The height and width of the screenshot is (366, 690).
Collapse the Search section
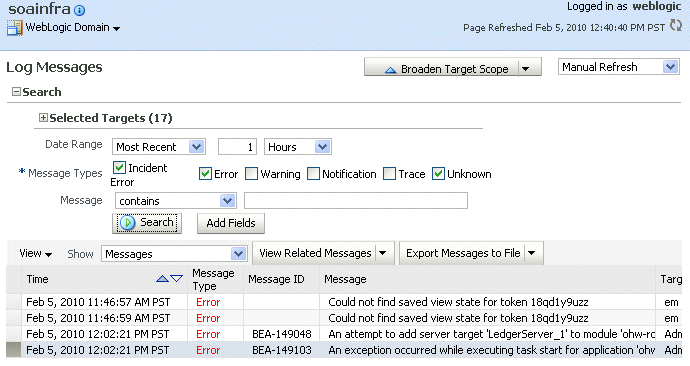click(x=16, y=92)
